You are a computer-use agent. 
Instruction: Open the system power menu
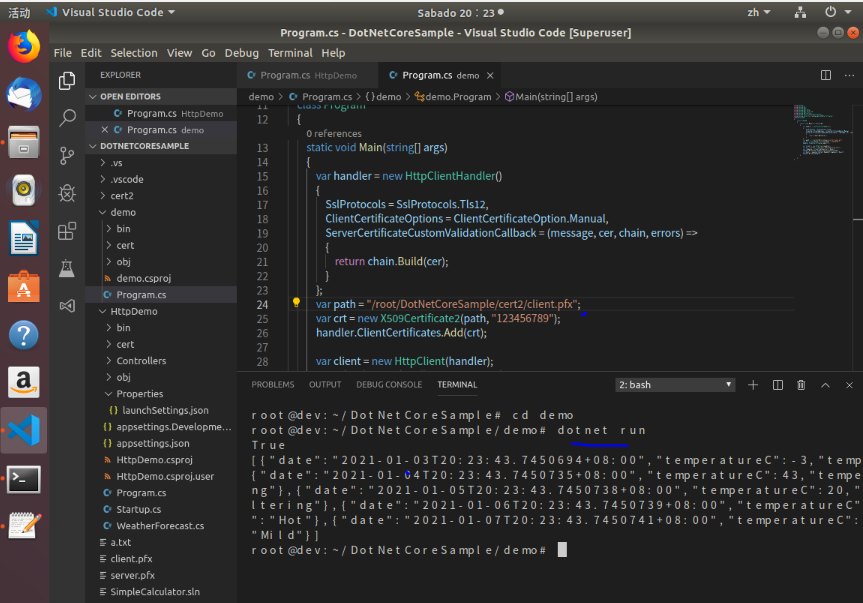click(838, 12)
